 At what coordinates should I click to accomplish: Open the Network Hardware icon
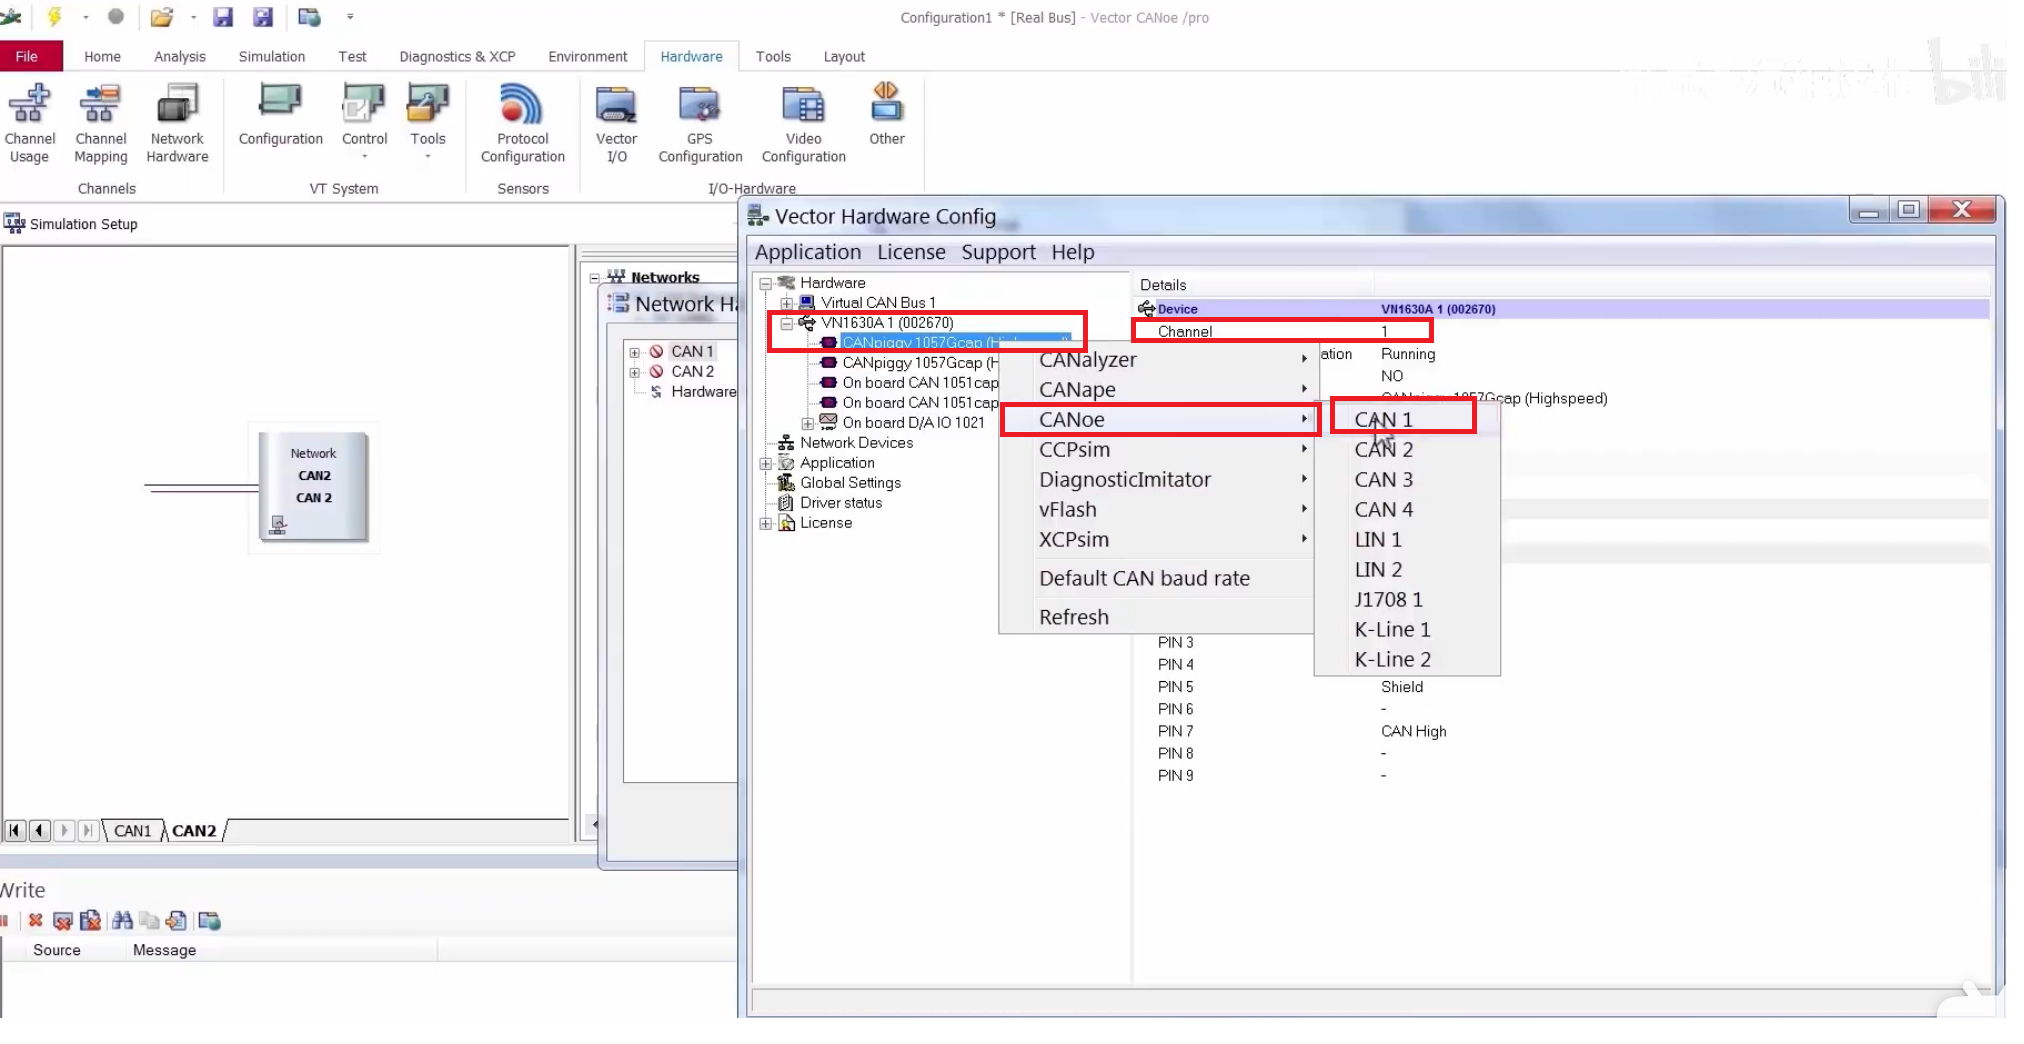click(x=177, y=123)
